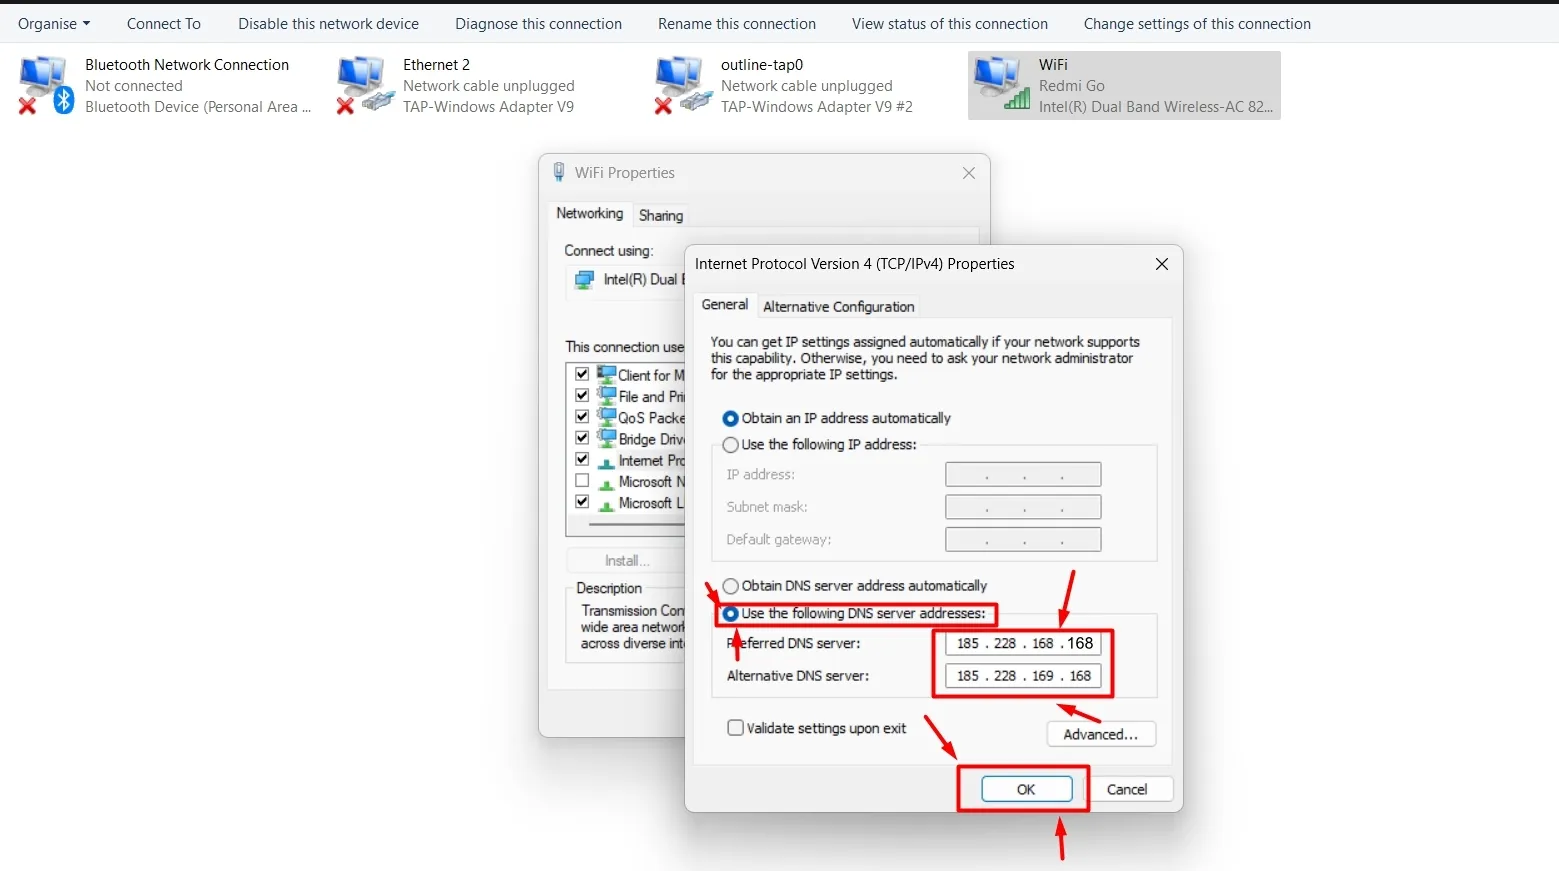Open the Organise dropdown menu

click(54, 24)
